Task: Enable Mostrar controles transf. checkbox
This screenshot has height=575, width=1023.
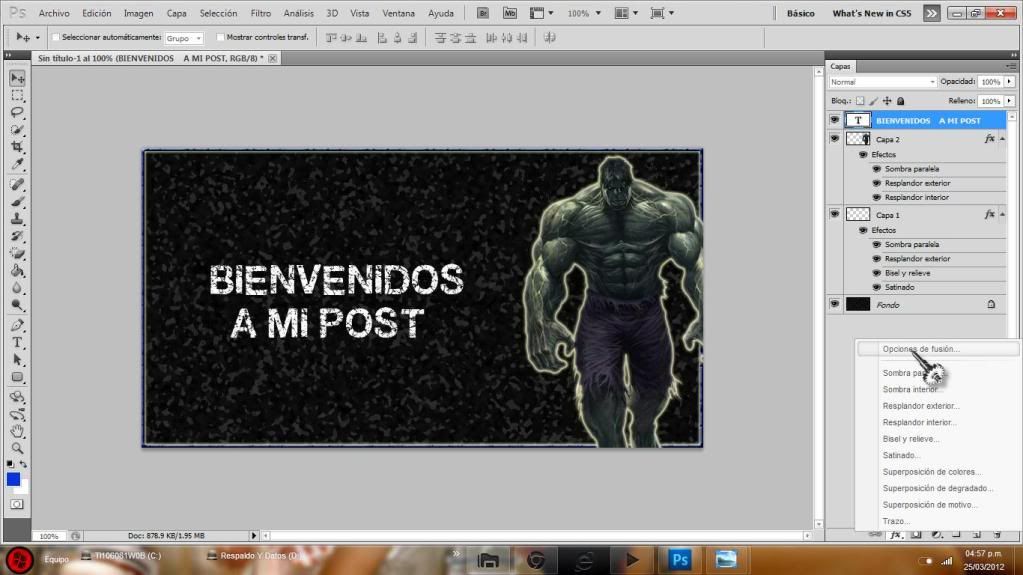Action: 221,37
